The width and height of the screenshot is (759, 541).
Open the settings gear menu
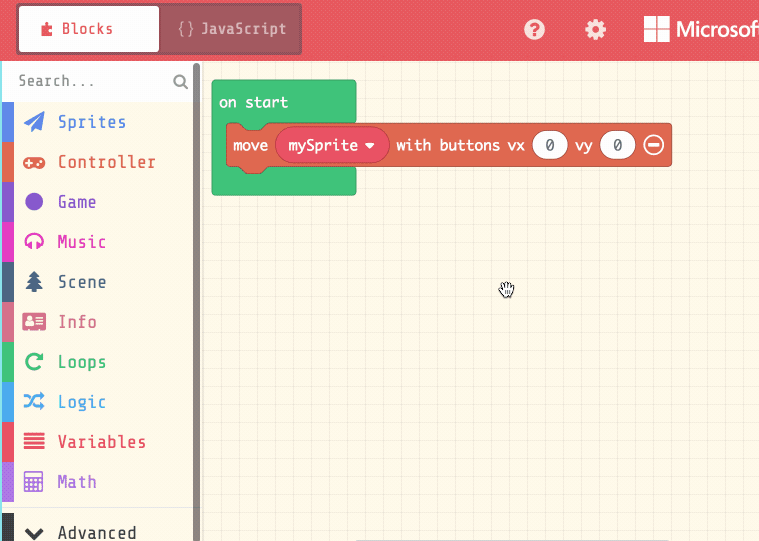pyautogui.click(x=595, y=30)
